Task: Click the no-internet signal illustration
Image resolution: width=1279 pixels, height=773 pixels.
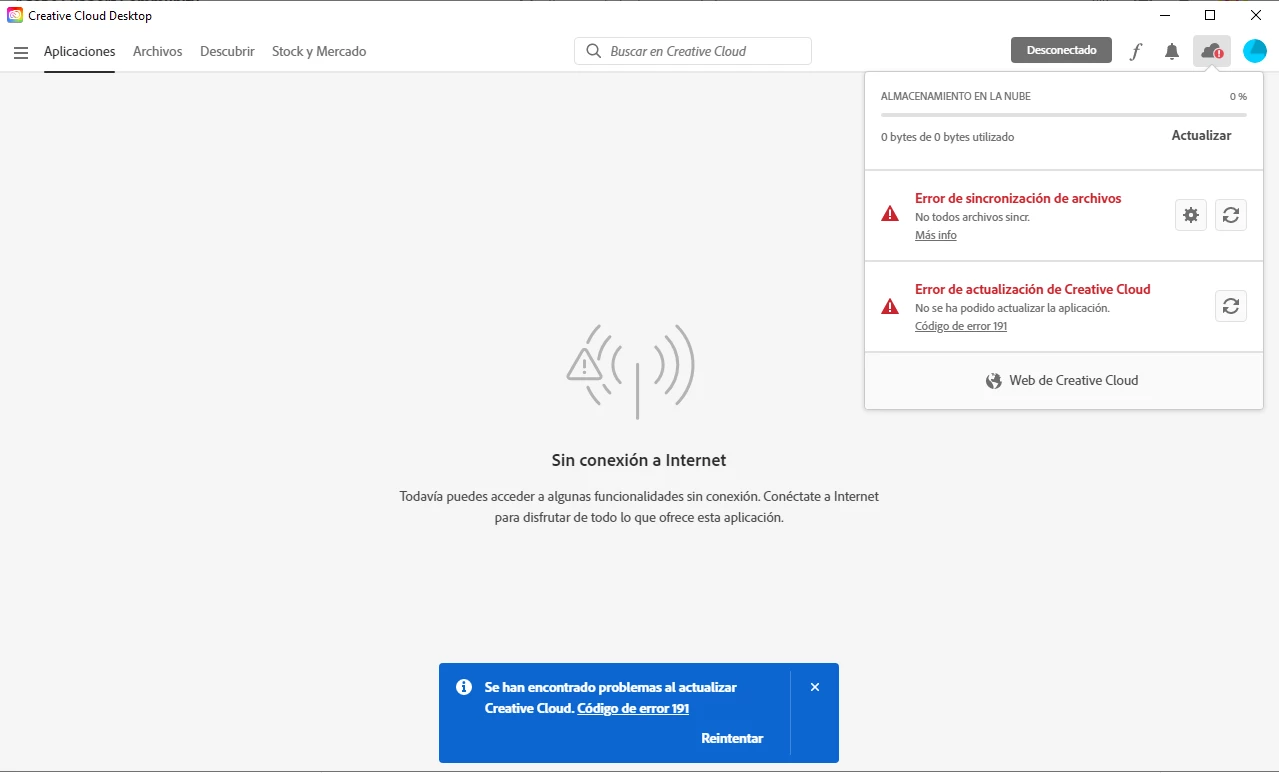Action: 631,371
